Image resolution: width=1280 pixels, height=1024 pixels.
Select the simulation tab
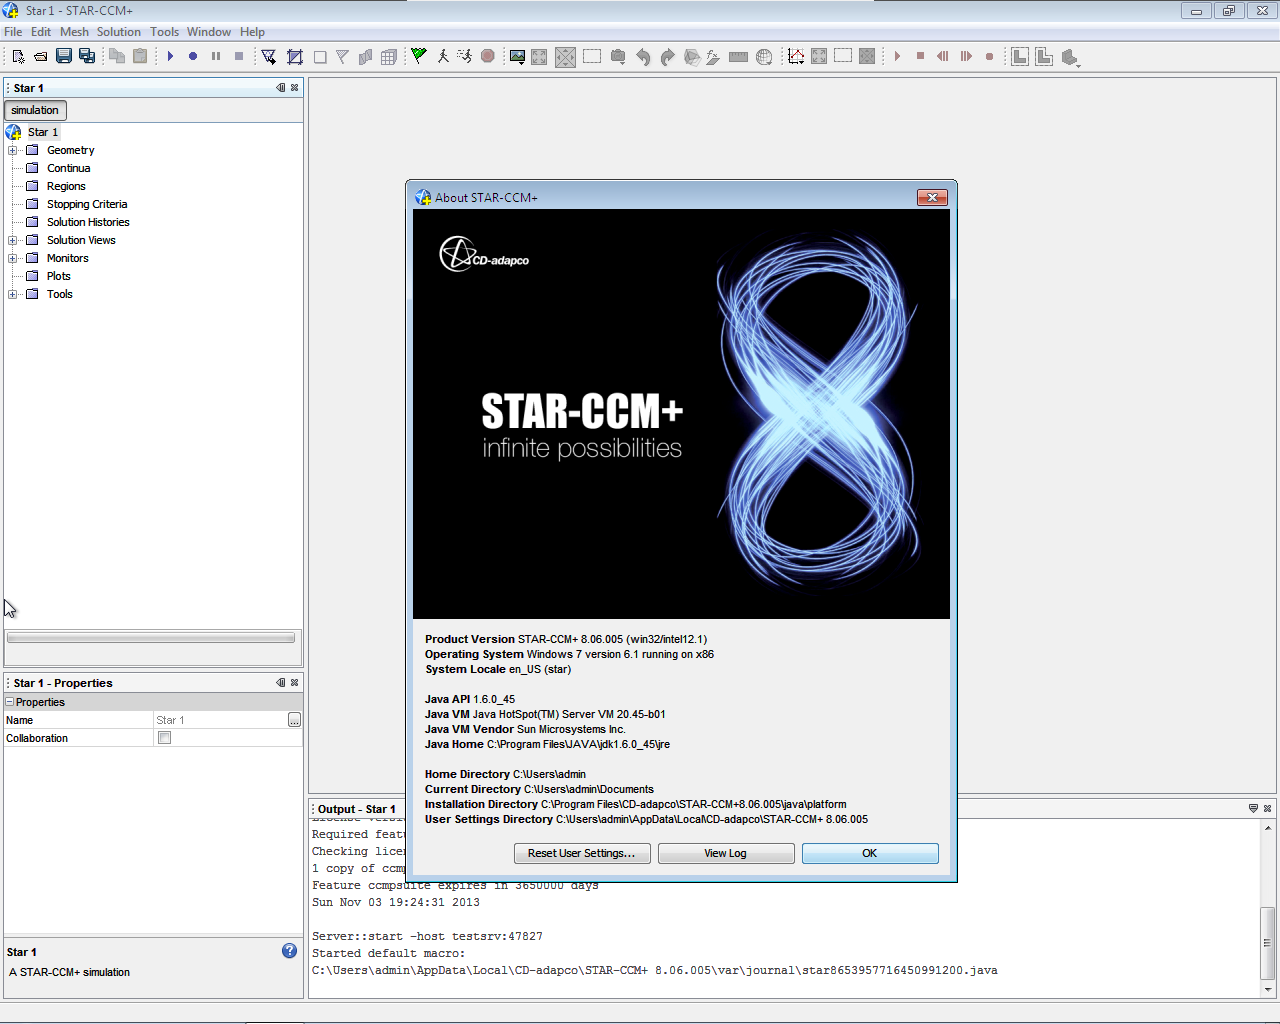(x=35, y=110)
